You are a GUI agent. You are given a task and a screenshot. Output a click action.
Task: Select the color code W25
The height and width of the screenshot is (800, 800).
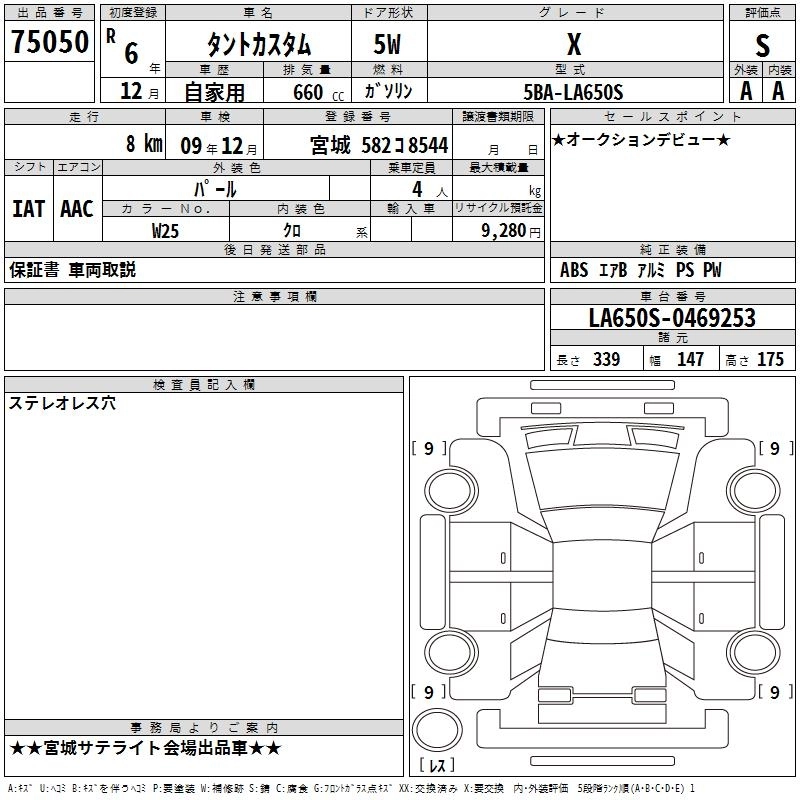click(x=166, y=230)
